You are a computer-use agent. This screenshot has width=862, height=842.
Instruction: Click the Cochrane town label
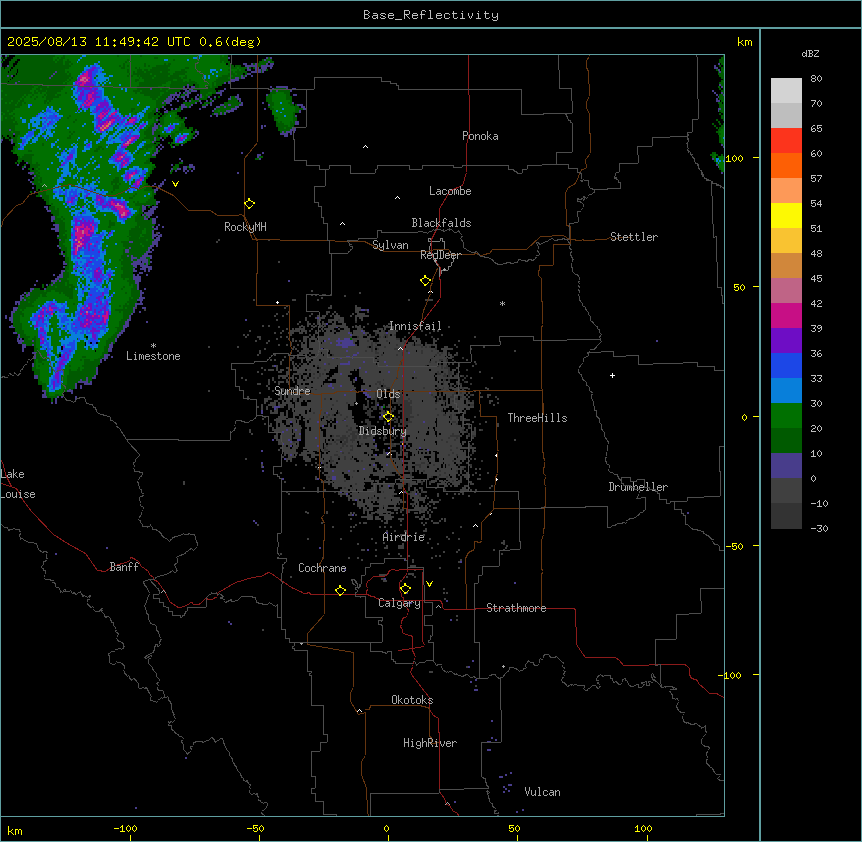tap(322, 568)
